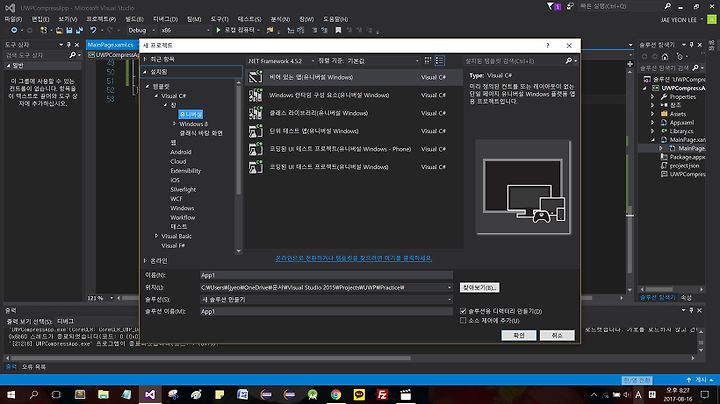Expand the Online templates section
The image size is (720, 404).
click(145, 261)
